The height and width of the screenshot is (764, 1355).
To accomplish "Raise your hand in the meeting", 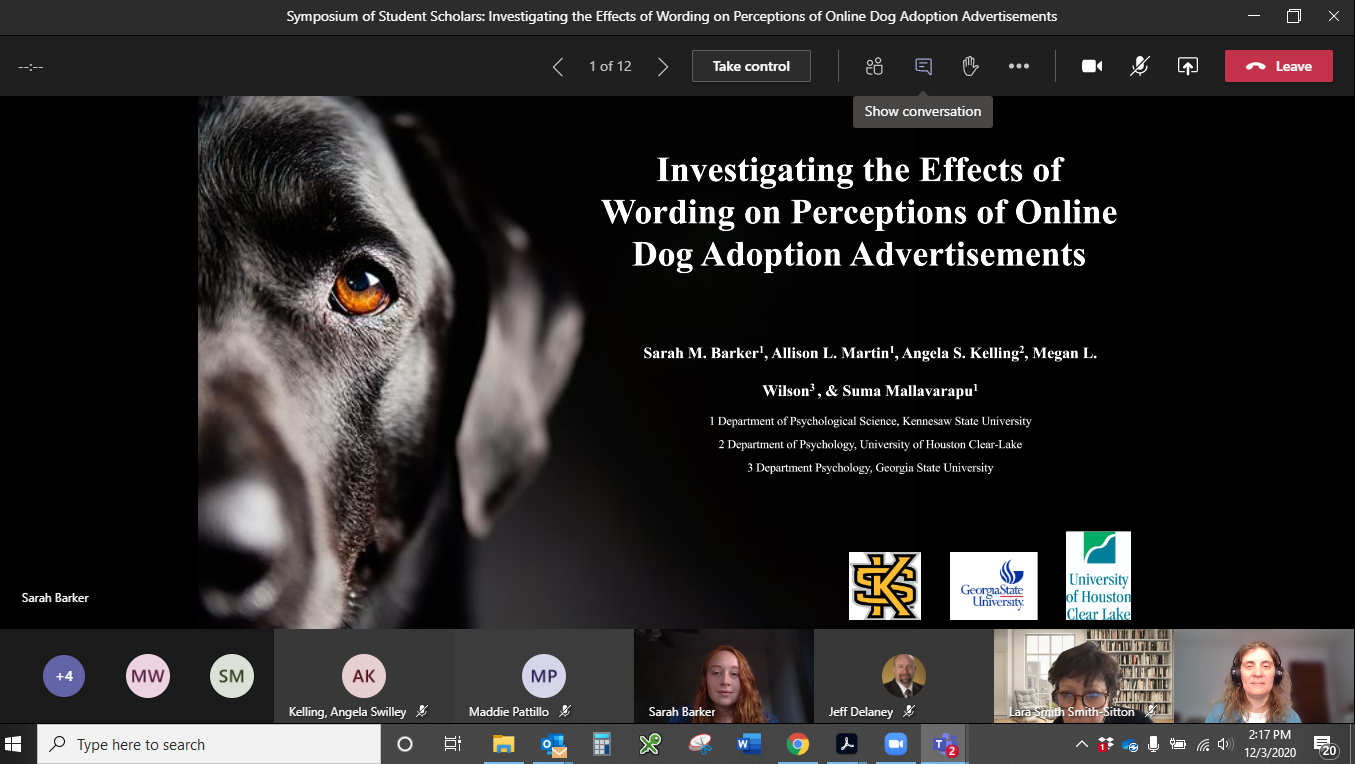I will pyautogui.click(x=969, y=66).
